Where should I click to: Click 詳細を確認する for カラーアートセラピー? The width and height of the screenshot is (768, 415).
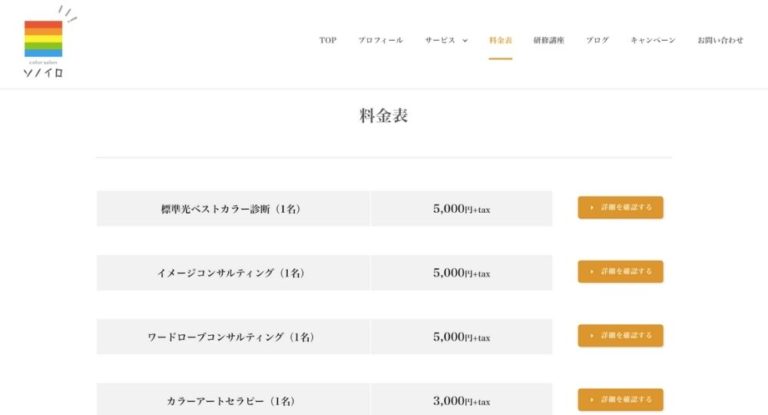(620, 400)
